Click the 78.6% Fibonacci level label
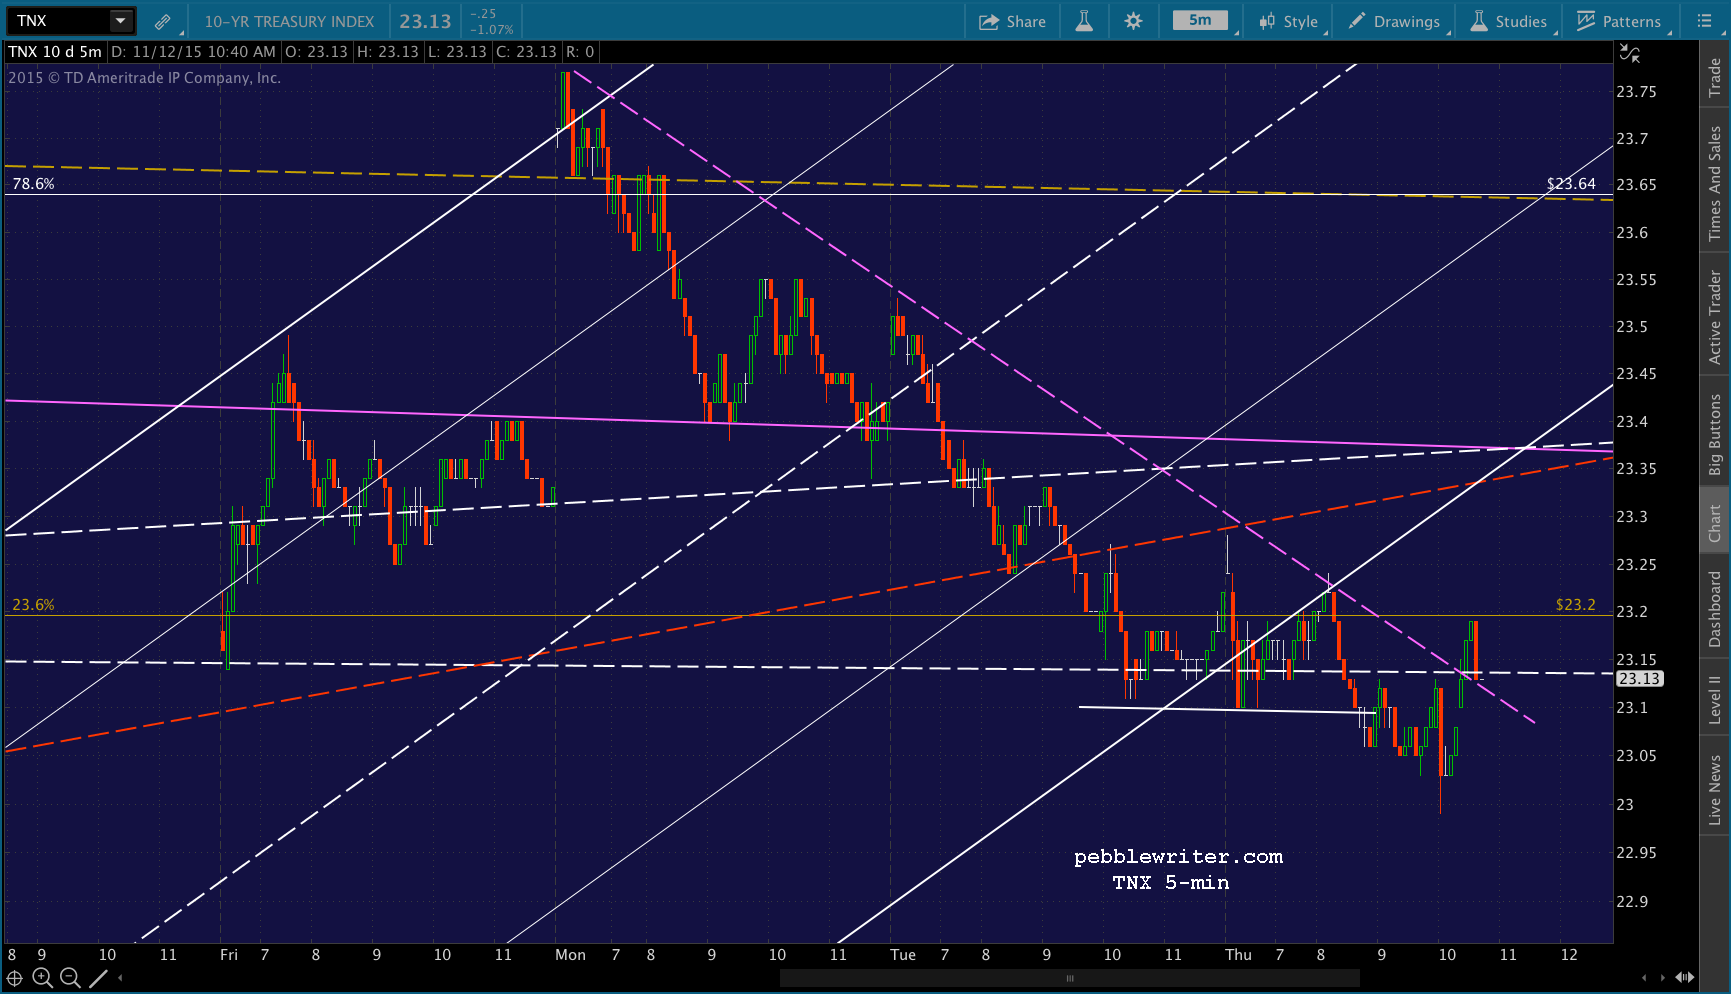This screenshot has width=1731, height=994. click(x=33, y=184)
